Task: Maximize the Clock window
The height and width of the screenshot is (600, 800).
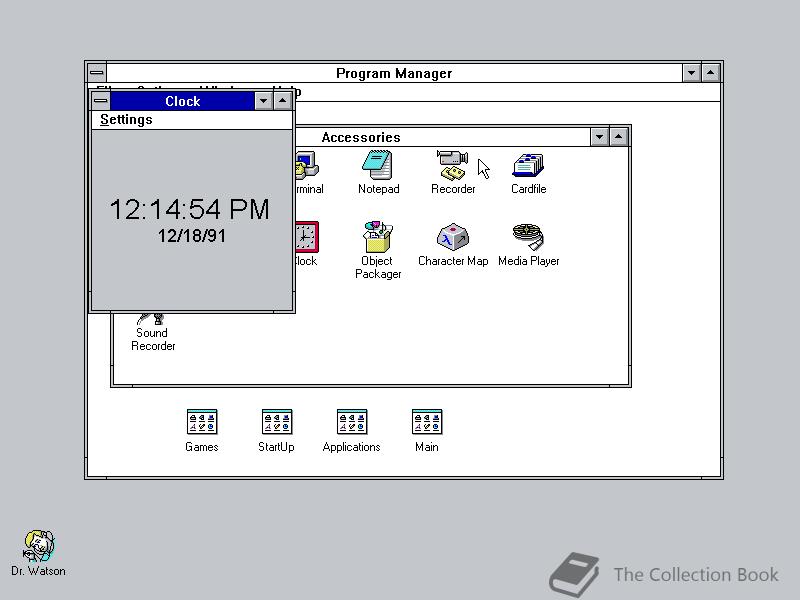Action: point(282,101)
